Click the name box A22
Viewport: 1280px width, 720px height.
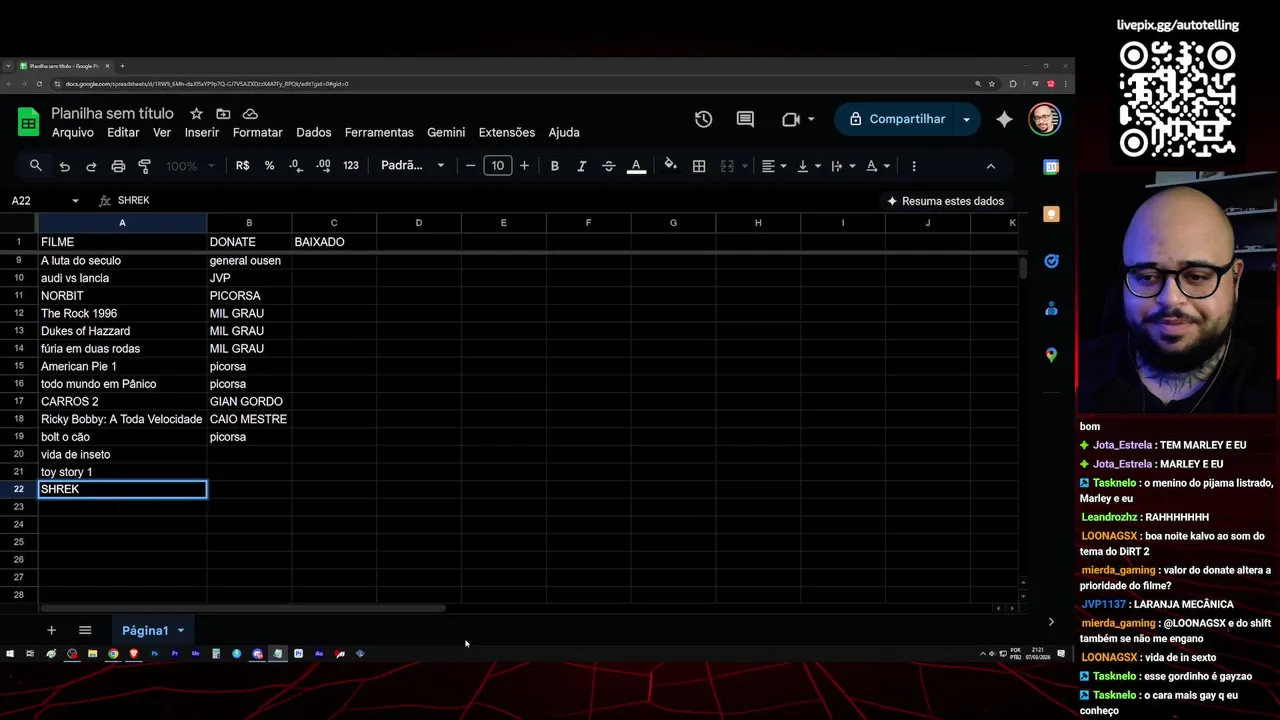tap(45, 200)
